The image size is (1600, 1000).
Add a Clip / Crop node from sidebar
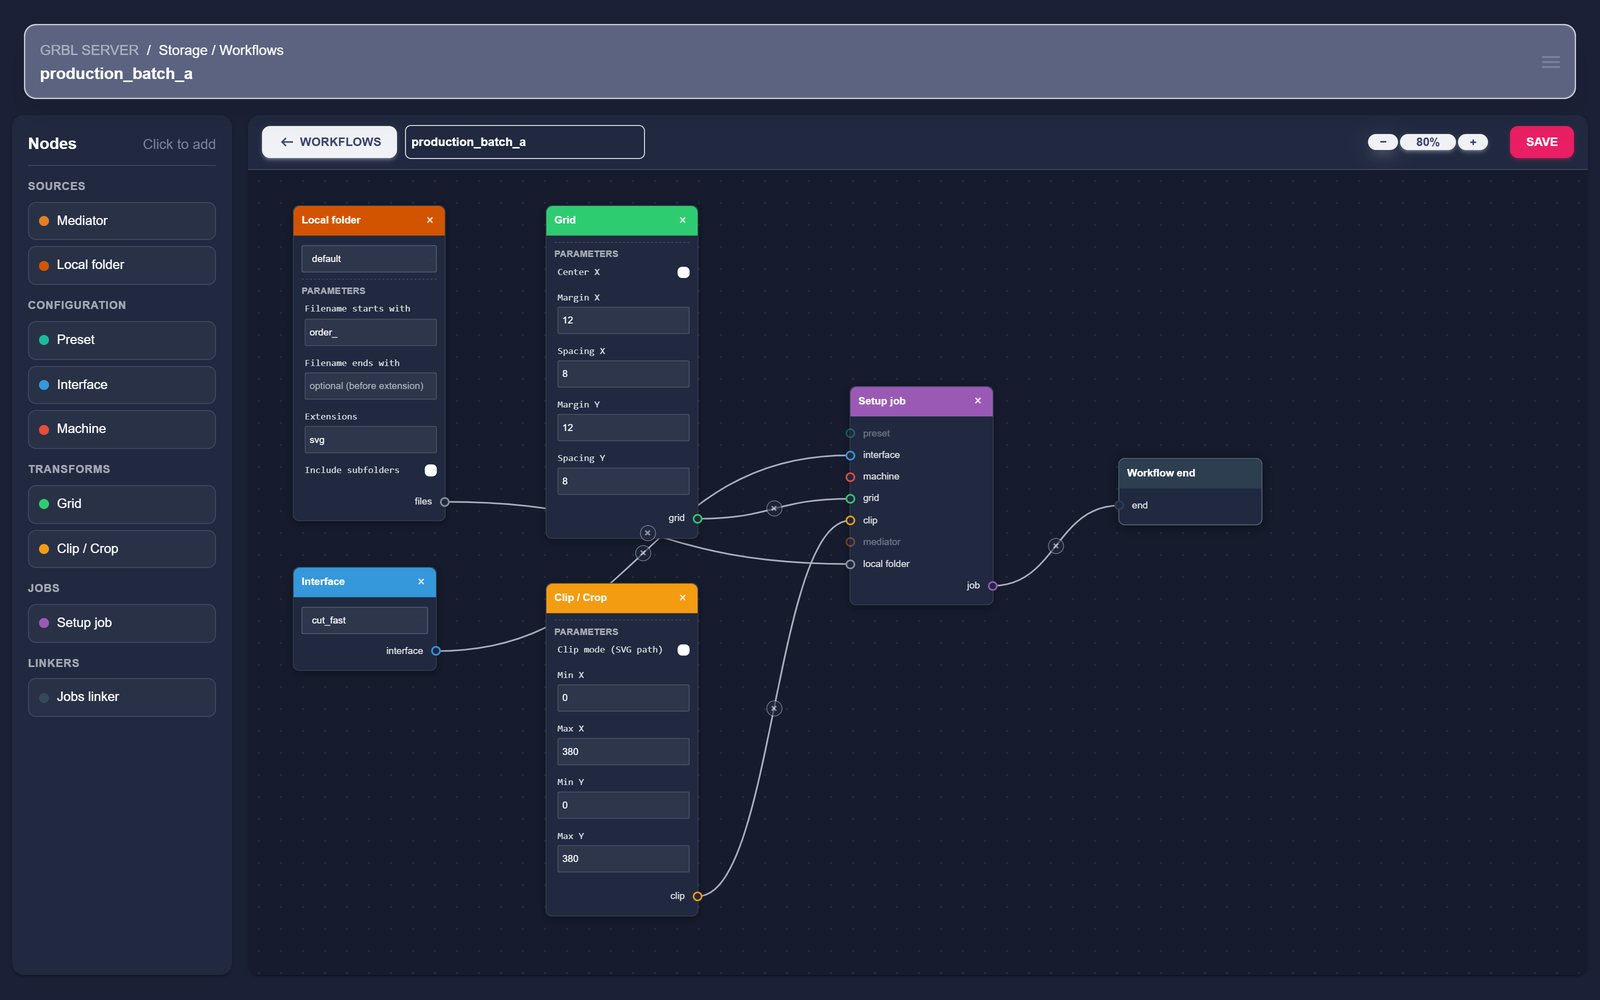[x=122, y=549]
